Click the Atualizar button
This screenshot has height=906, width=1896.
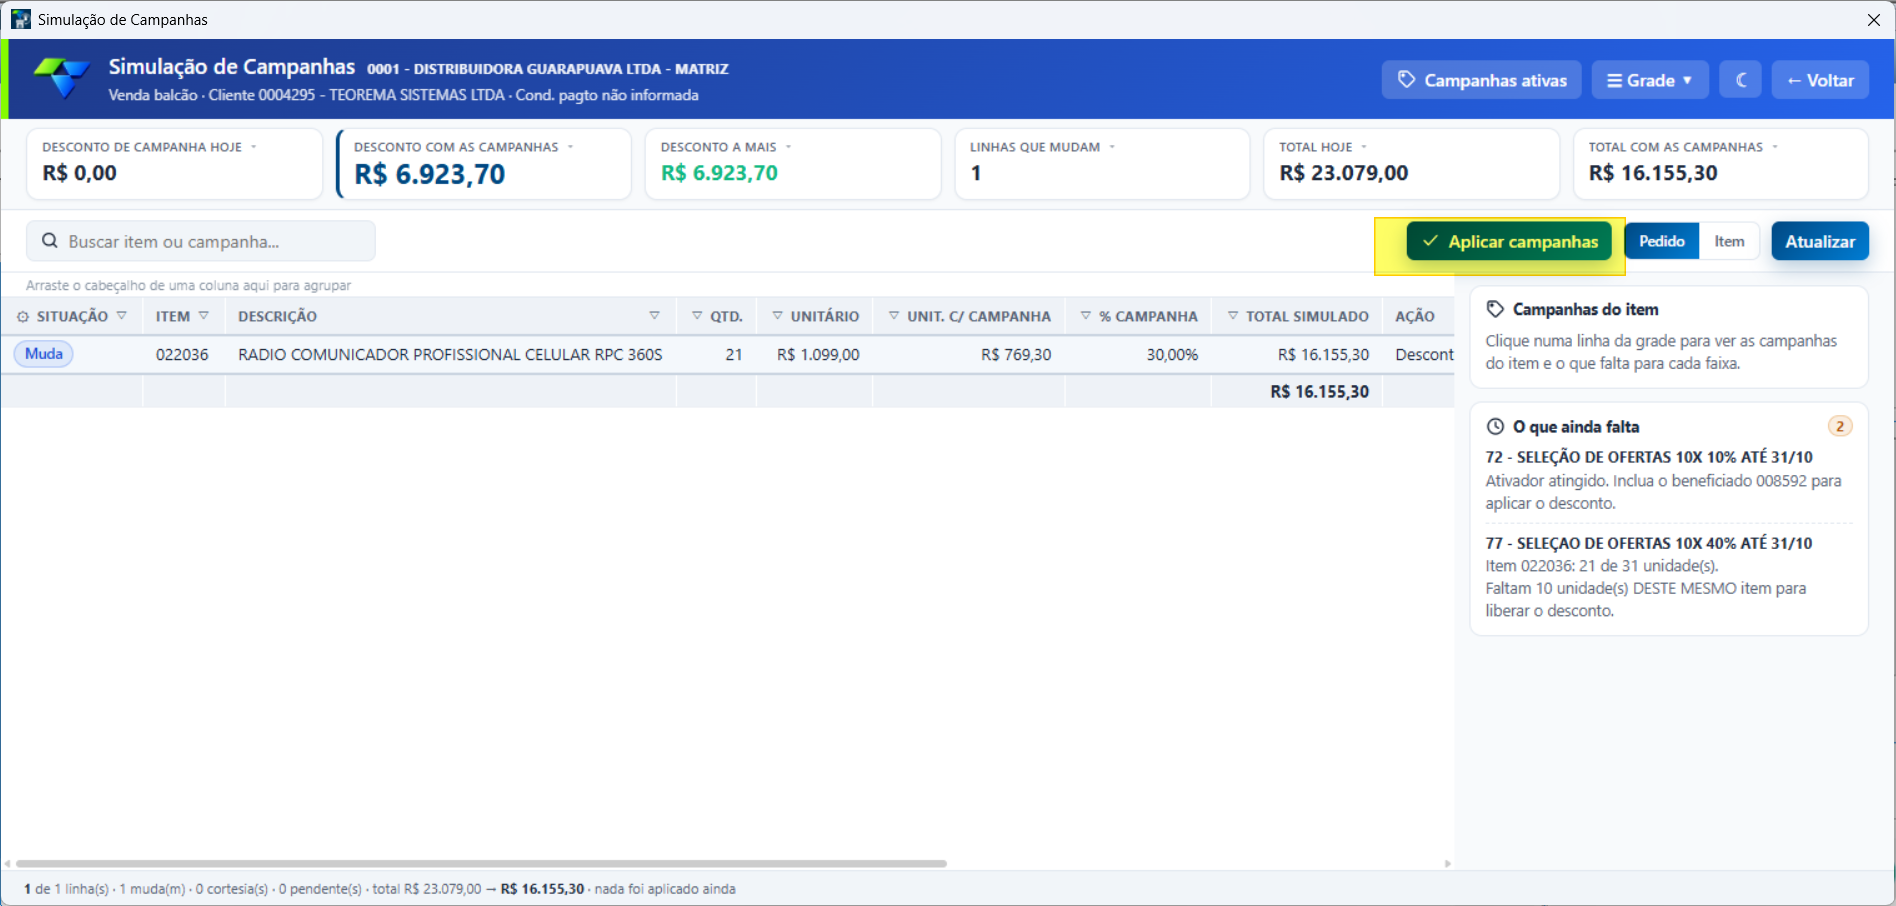[x=1820, y=241]
